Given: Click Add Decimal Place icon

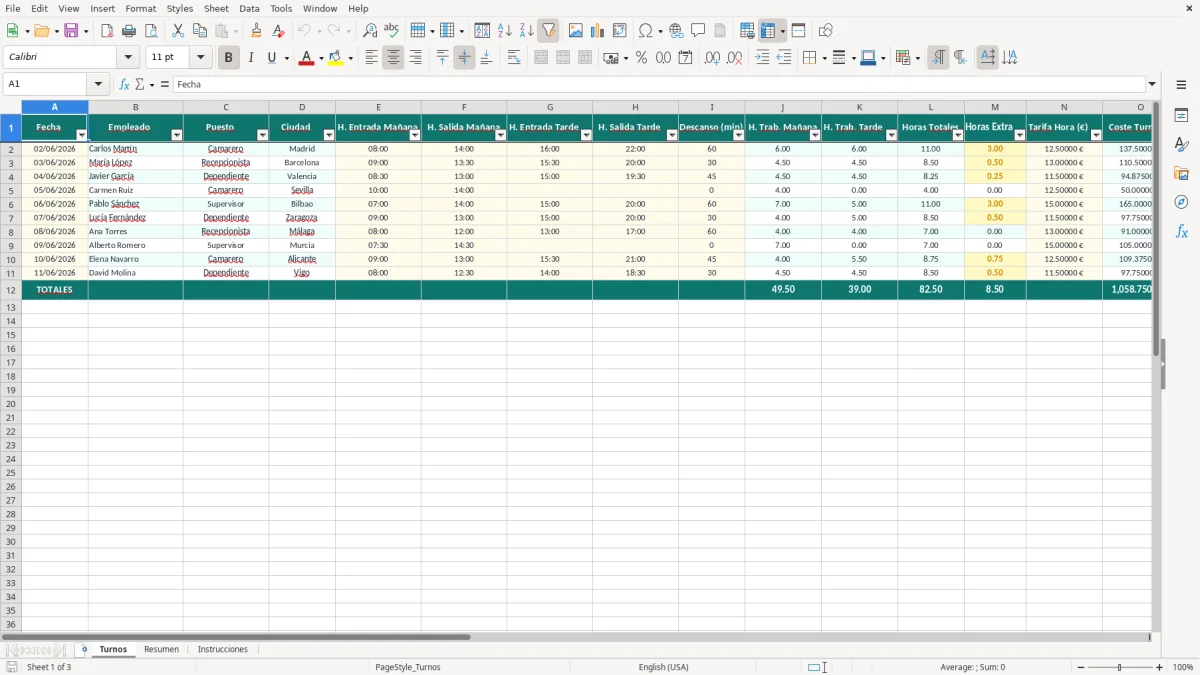Looking at the screenshot, I should point(712,58).
